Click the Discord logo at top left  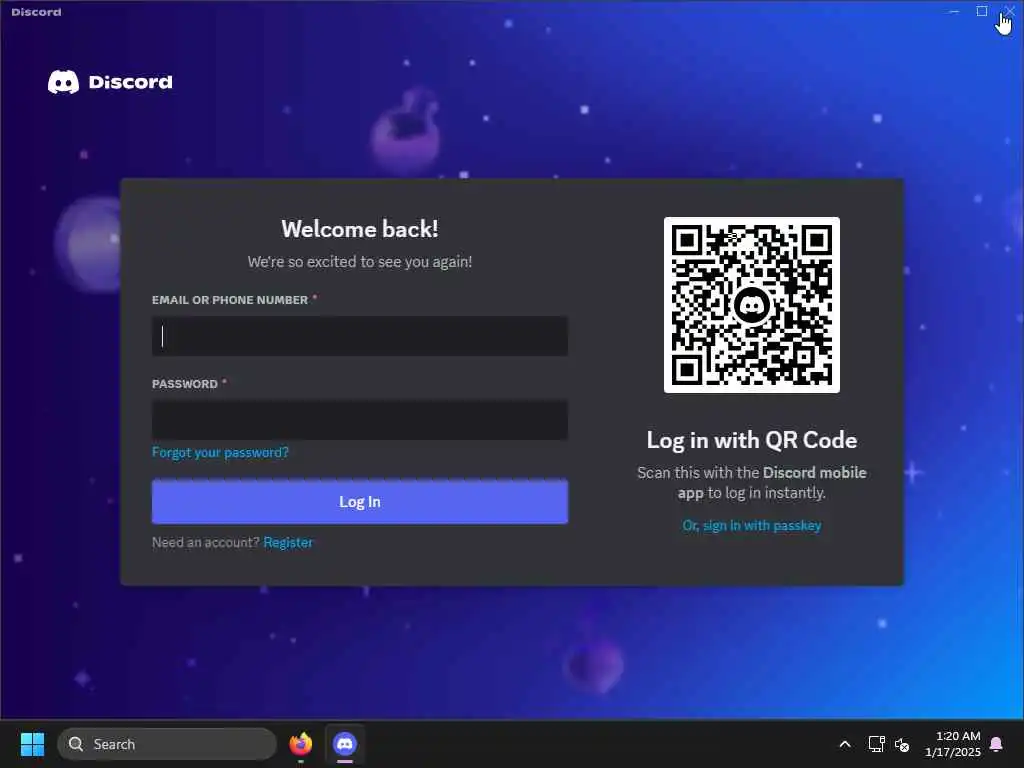[110, 82]
